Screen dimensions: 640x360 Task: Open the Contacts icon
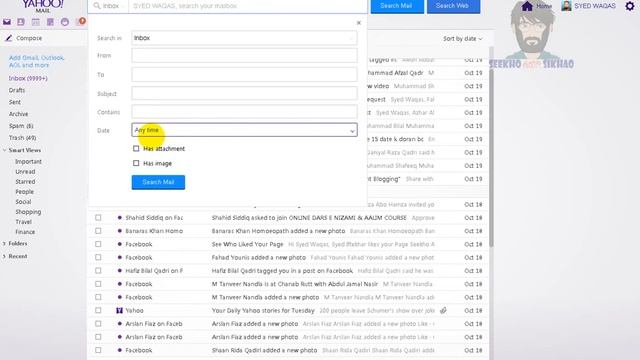pos(21,22)
